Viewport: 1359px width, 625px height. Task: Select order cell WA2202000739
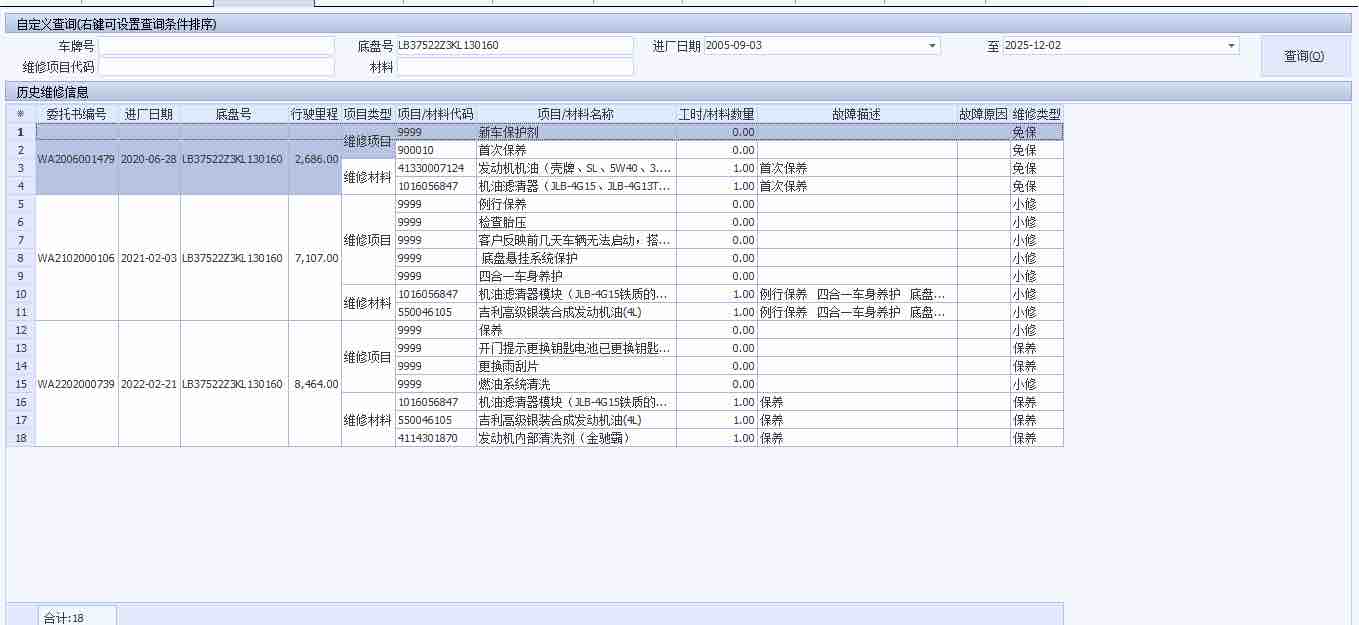[77, 384]
